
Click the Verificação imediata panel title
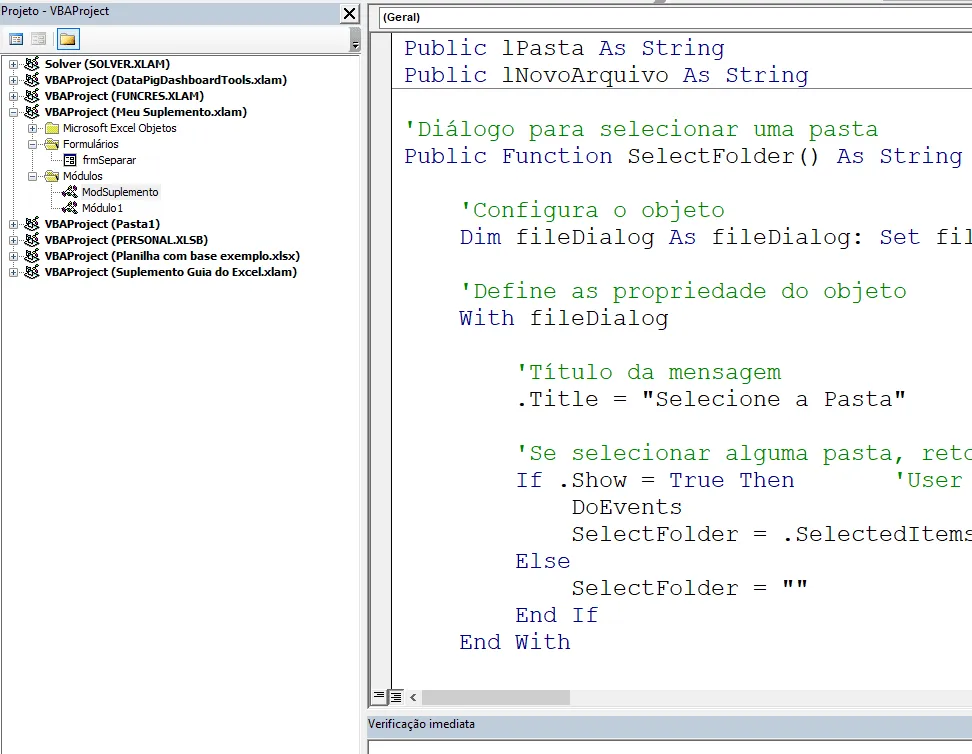(x=422, y=724)
